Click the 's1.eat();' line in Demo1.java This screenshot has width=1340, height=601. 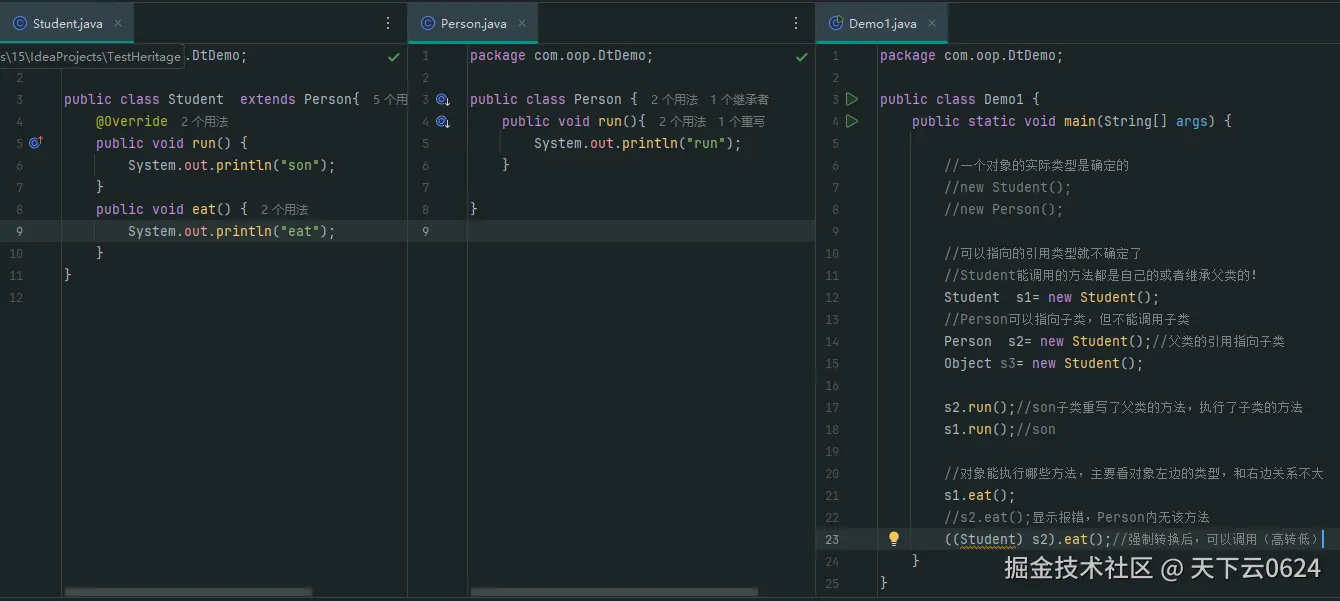click(980, 495)
